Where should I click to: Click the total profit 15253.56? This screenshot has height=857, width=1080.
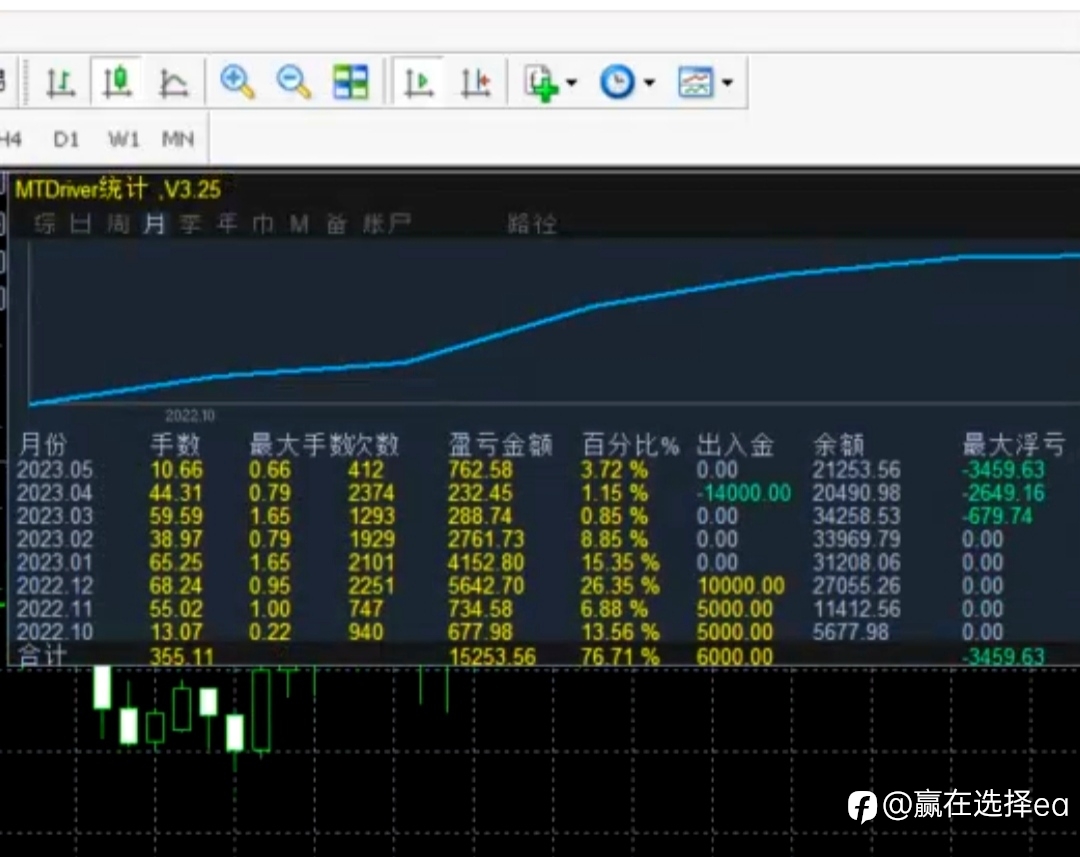[x=492, y=657]
